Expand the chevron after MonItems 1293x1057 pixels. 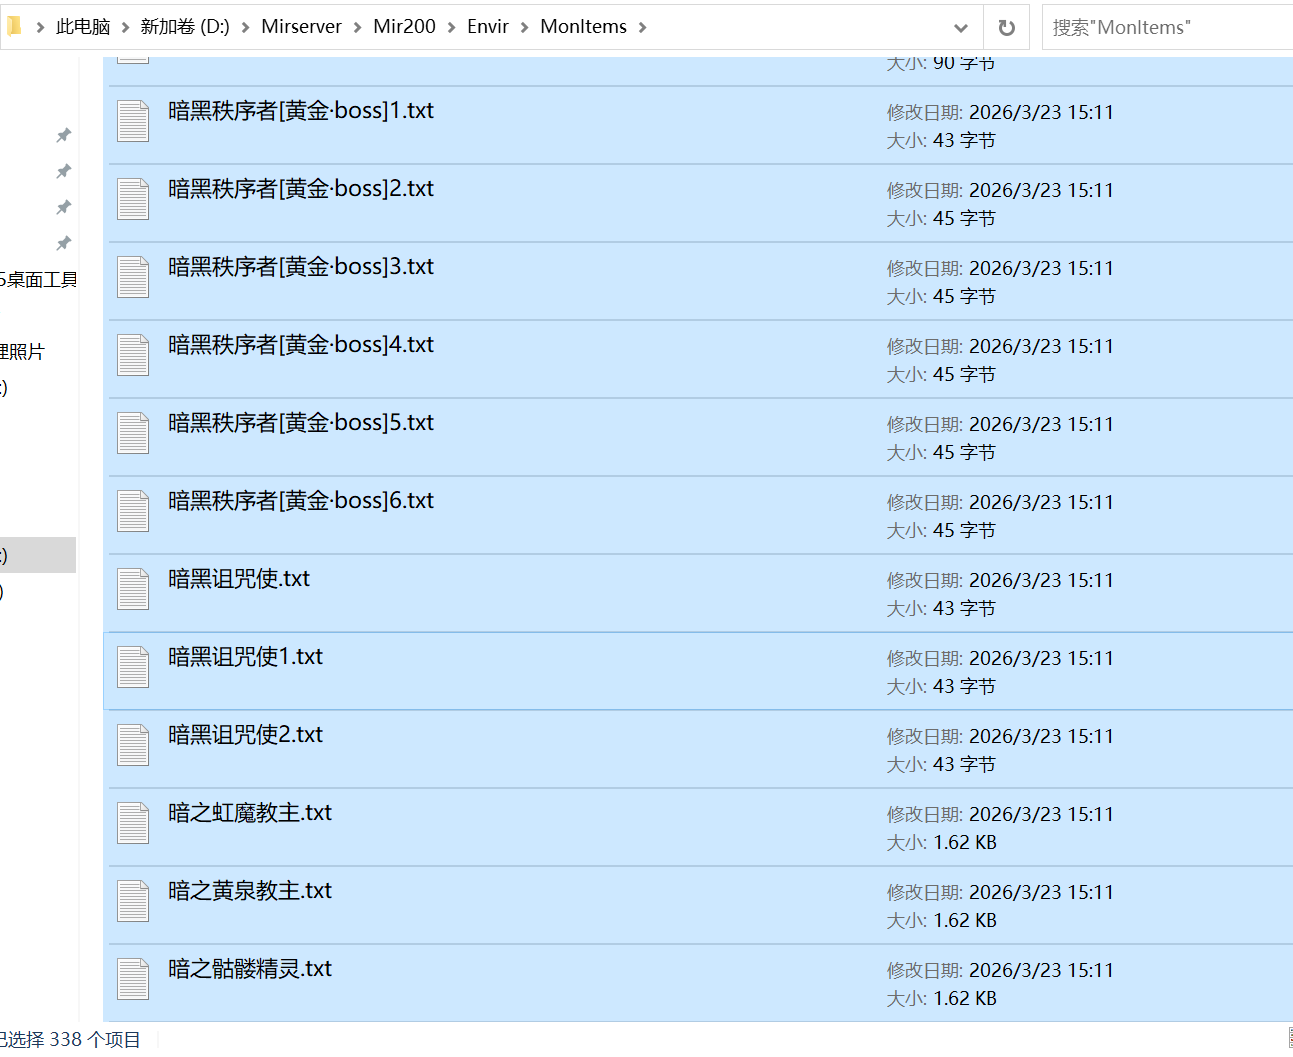[643, 28]
